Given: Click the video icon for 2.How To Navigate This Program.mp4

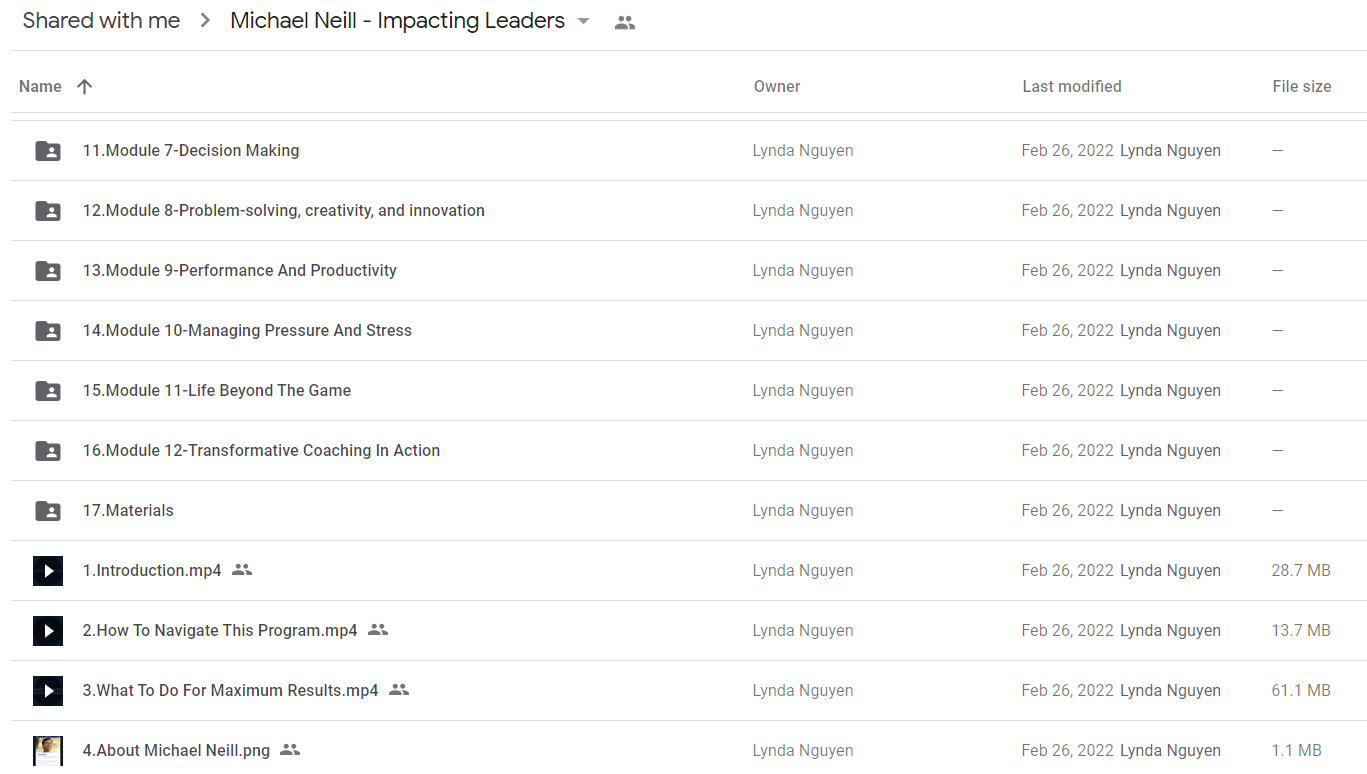Looking at the screenshot, I should [x=48, y=631].
